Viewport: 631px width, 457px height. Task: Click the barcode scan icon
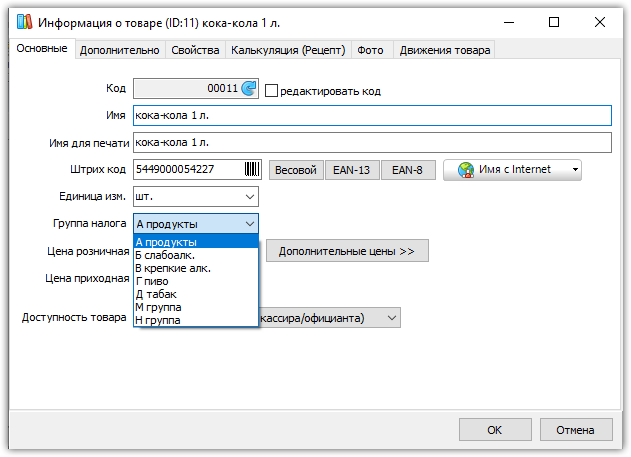[252, 169]
